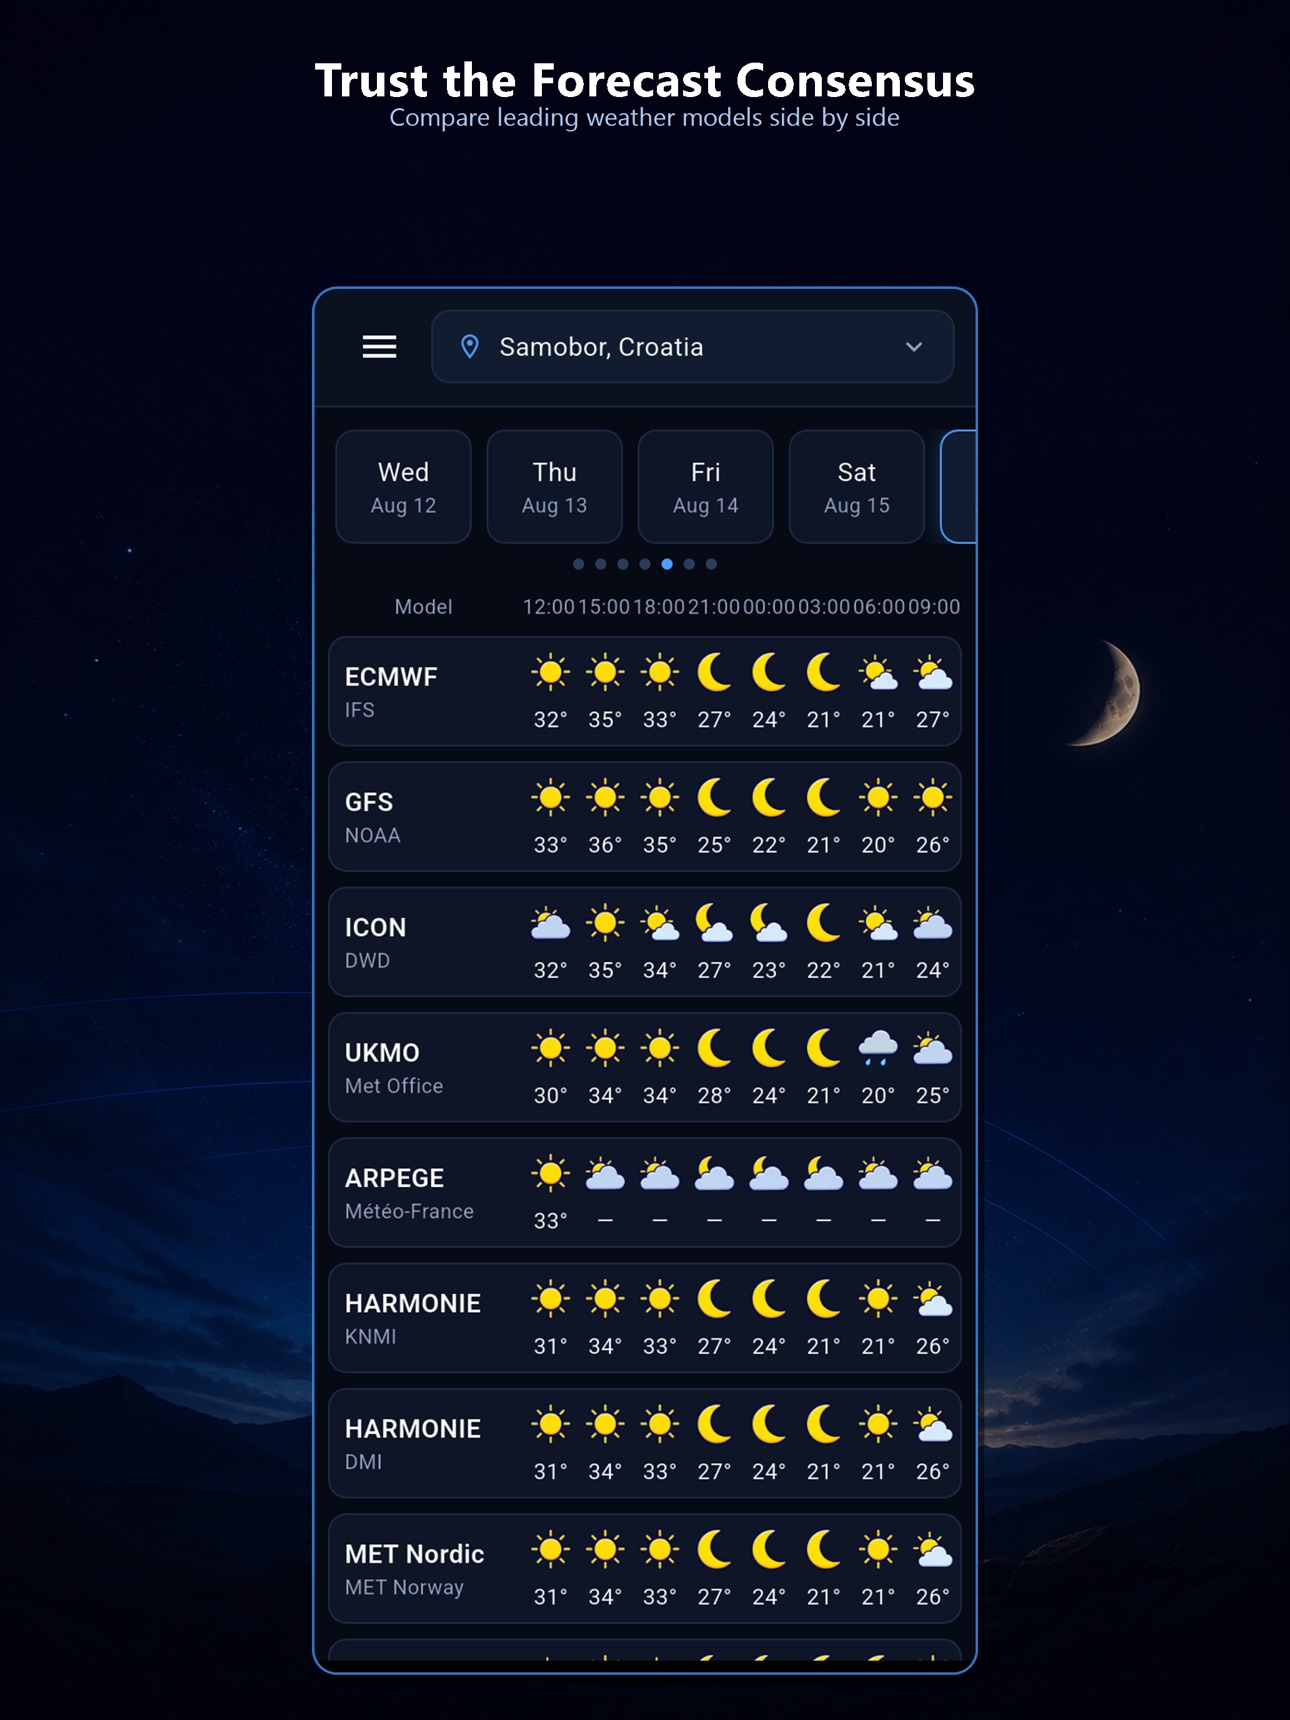
Task: Click the ARPEGE 15:00 cloudy icon
Action: click(x=605, y=1174)
